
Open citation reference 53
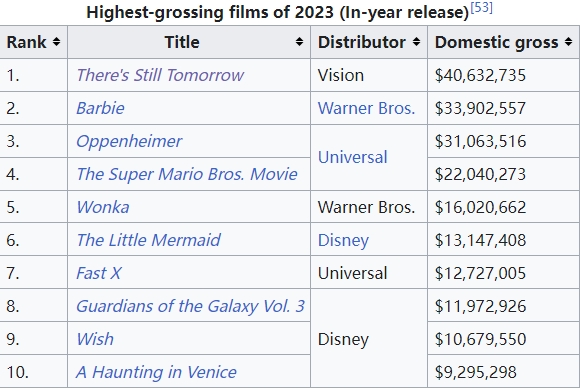pyautogui.click(x=481, y=7)
